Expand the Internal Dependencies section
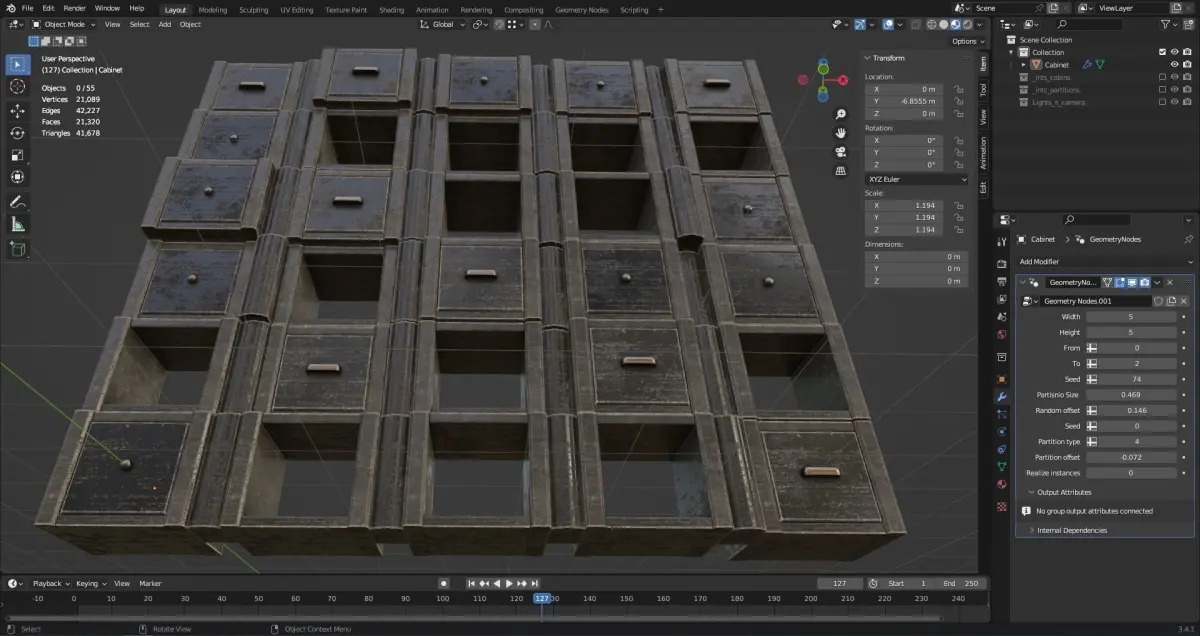The image size is (1200, 636). (x=1071, y=530)
